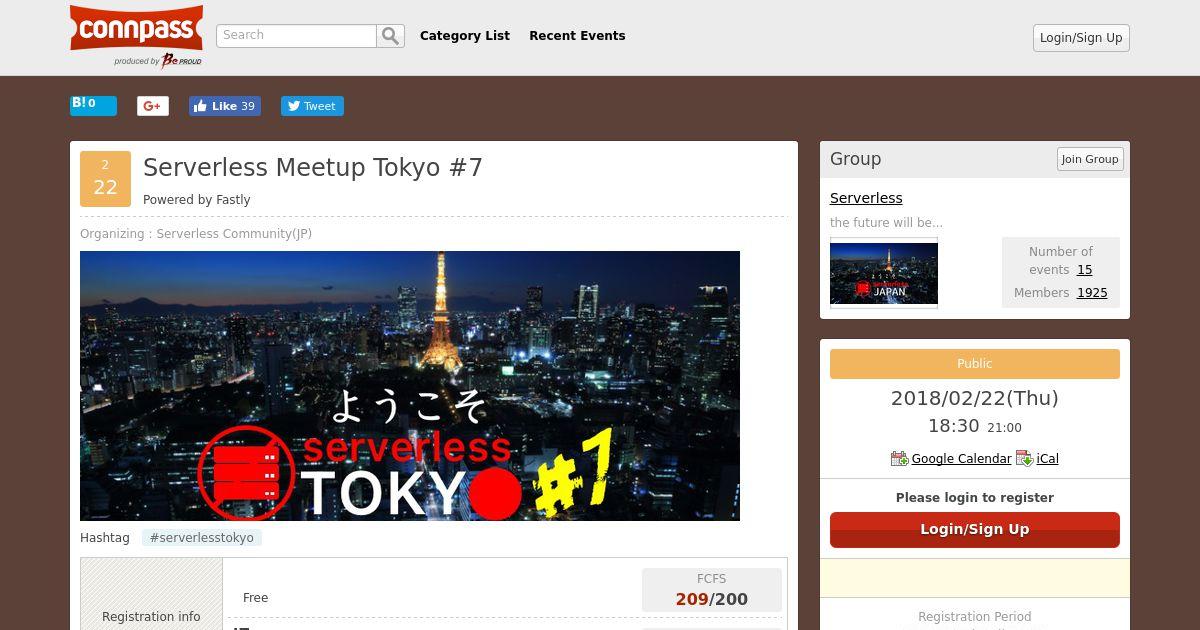Click the Public status label
This screenshot has height=630, width=1200.
[975, 364]
